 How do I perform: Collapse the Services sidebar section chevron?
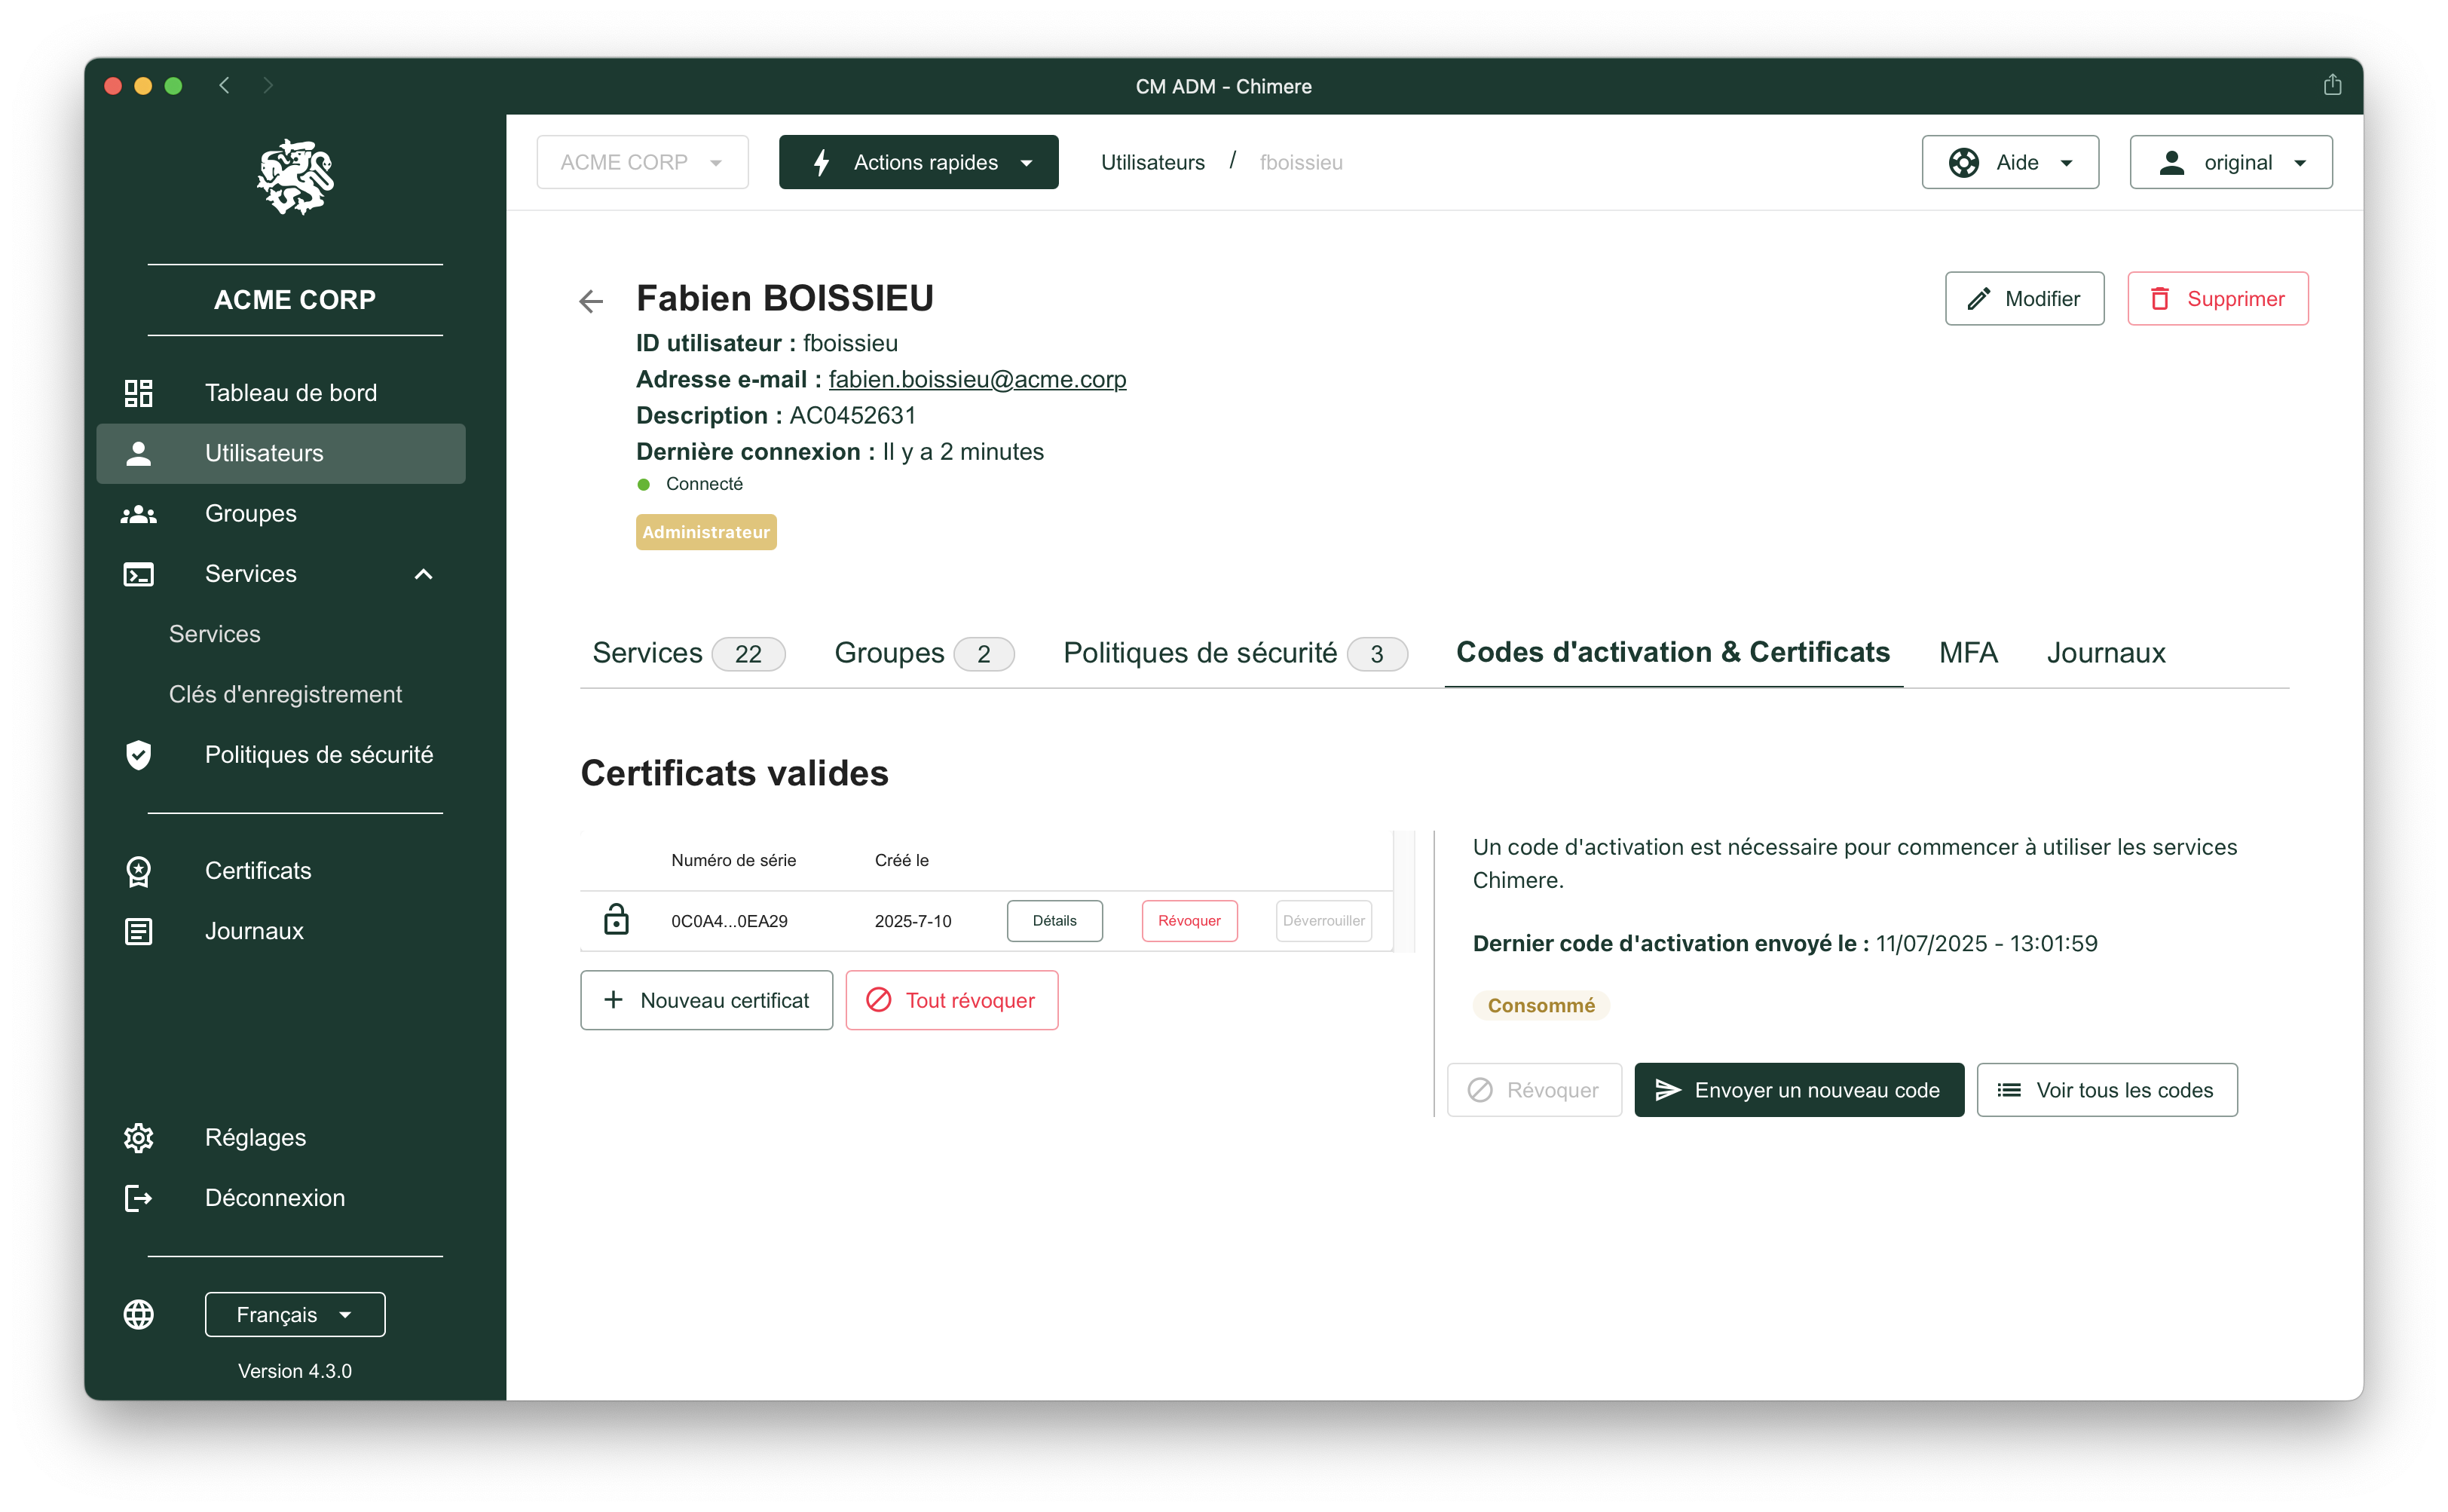click(424, 574)
